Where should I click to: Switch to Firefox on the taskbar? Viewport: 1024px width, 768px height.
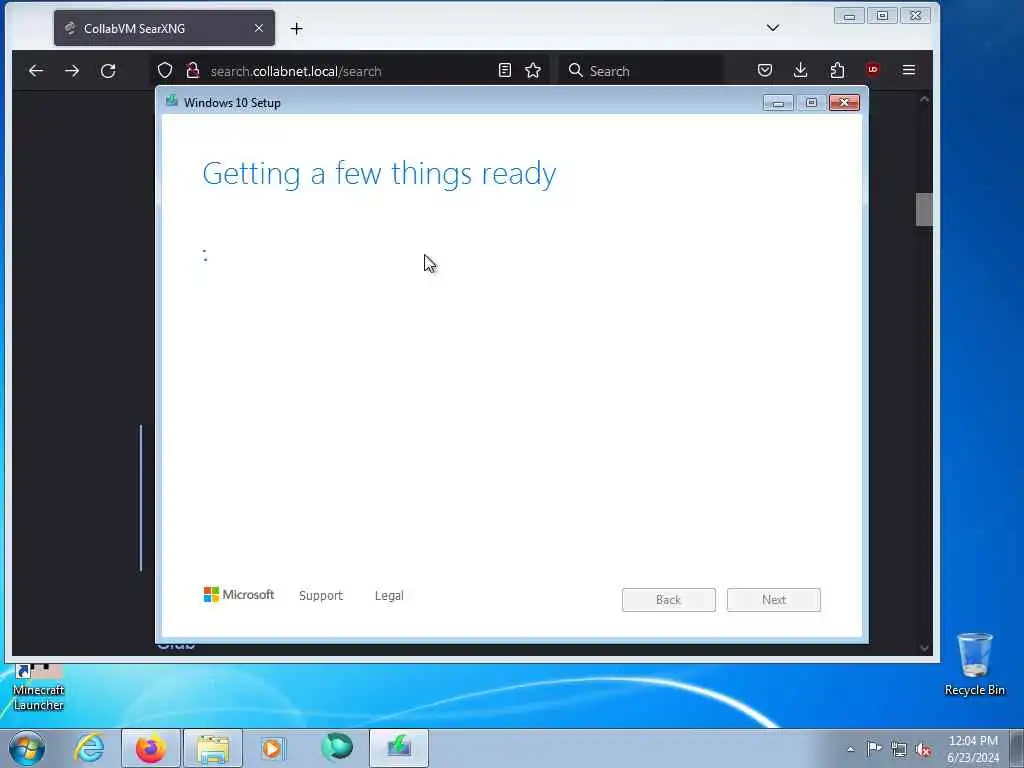click(x=151, y=748)
